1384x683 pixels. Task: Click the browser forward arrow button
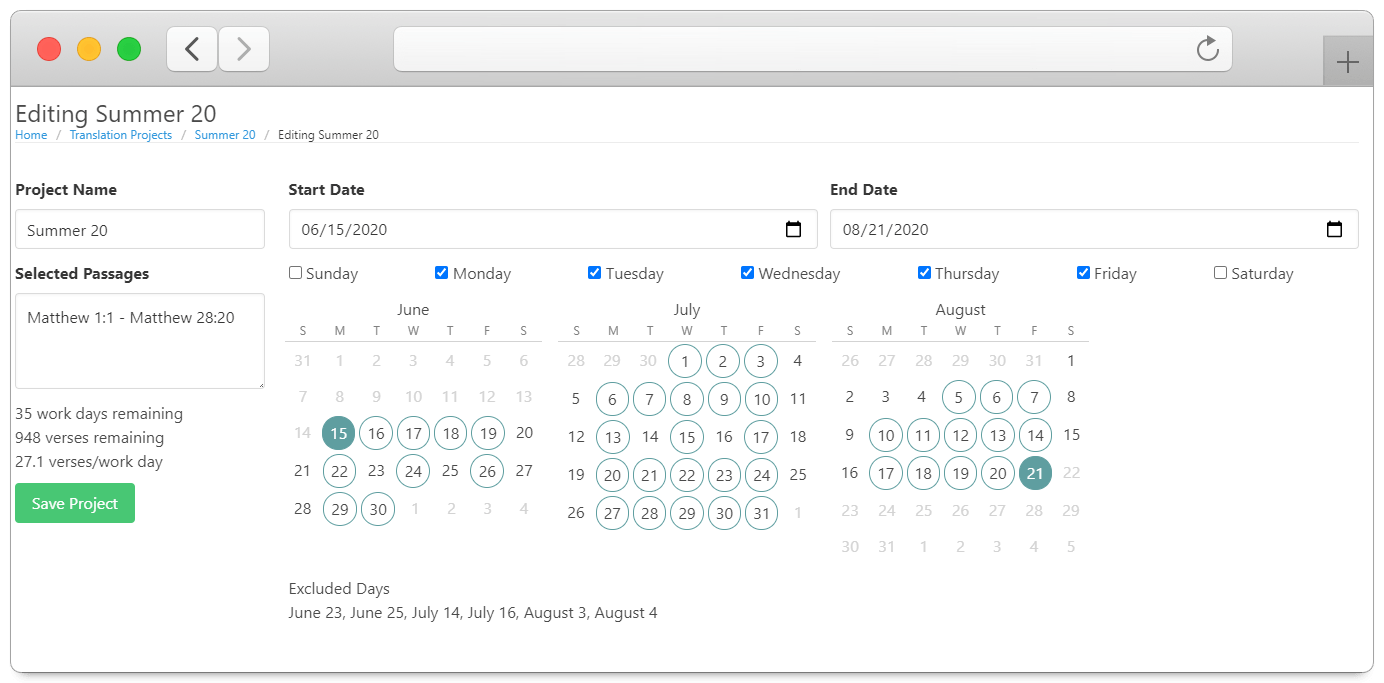coord(244,49)
